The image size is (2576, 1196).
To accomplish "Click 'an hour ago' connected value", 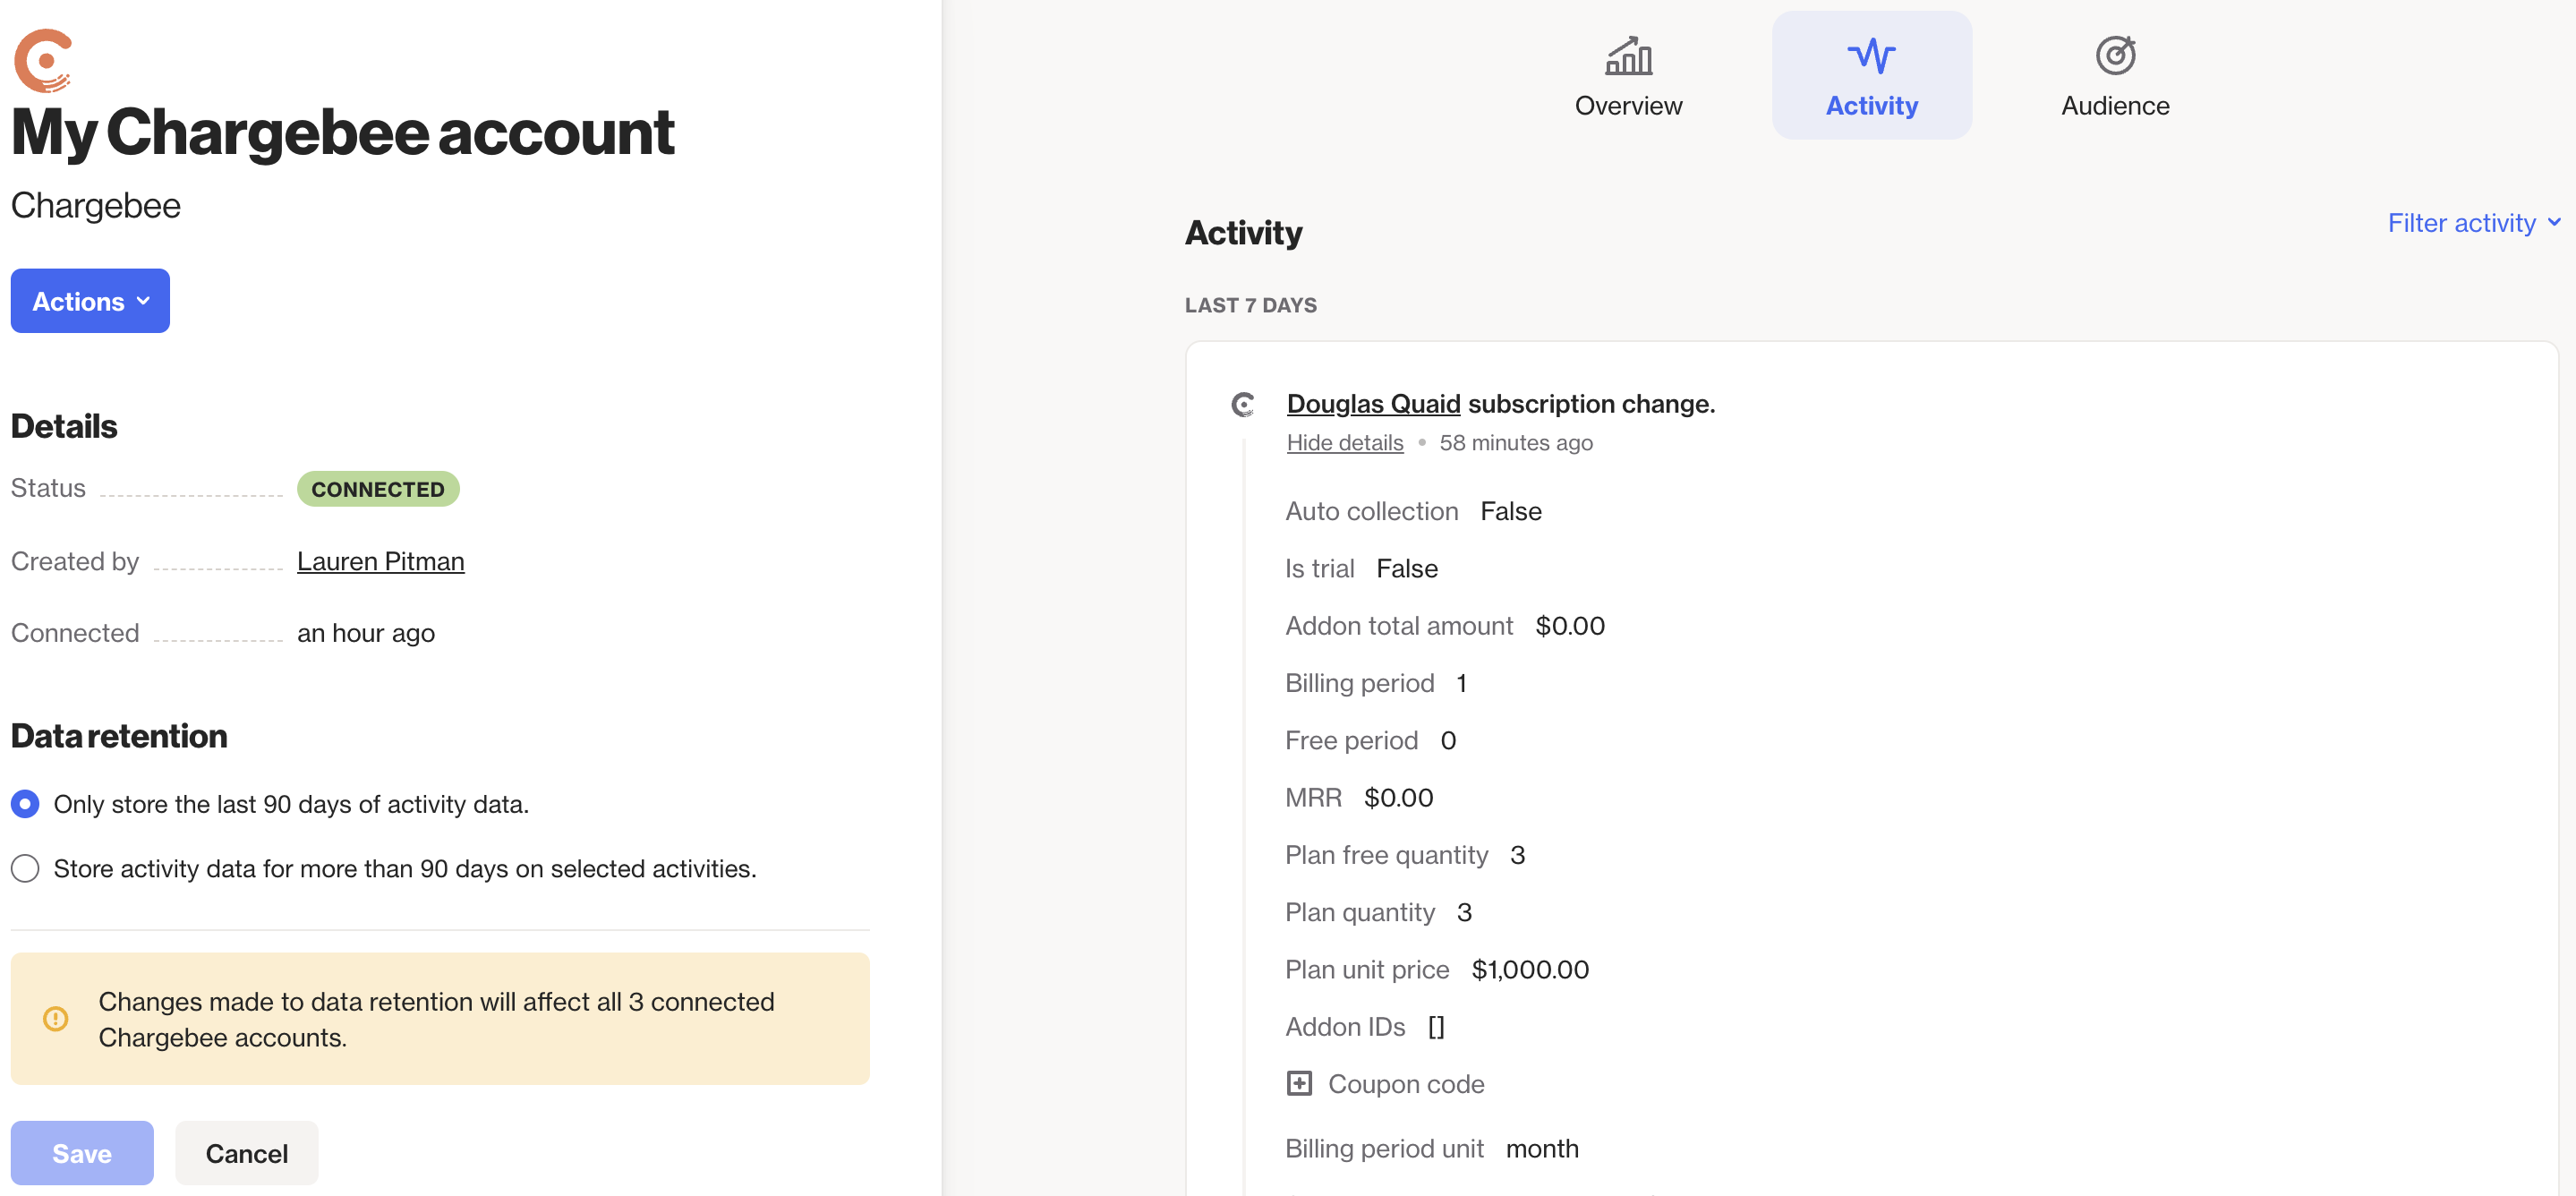I will point(366,633).
